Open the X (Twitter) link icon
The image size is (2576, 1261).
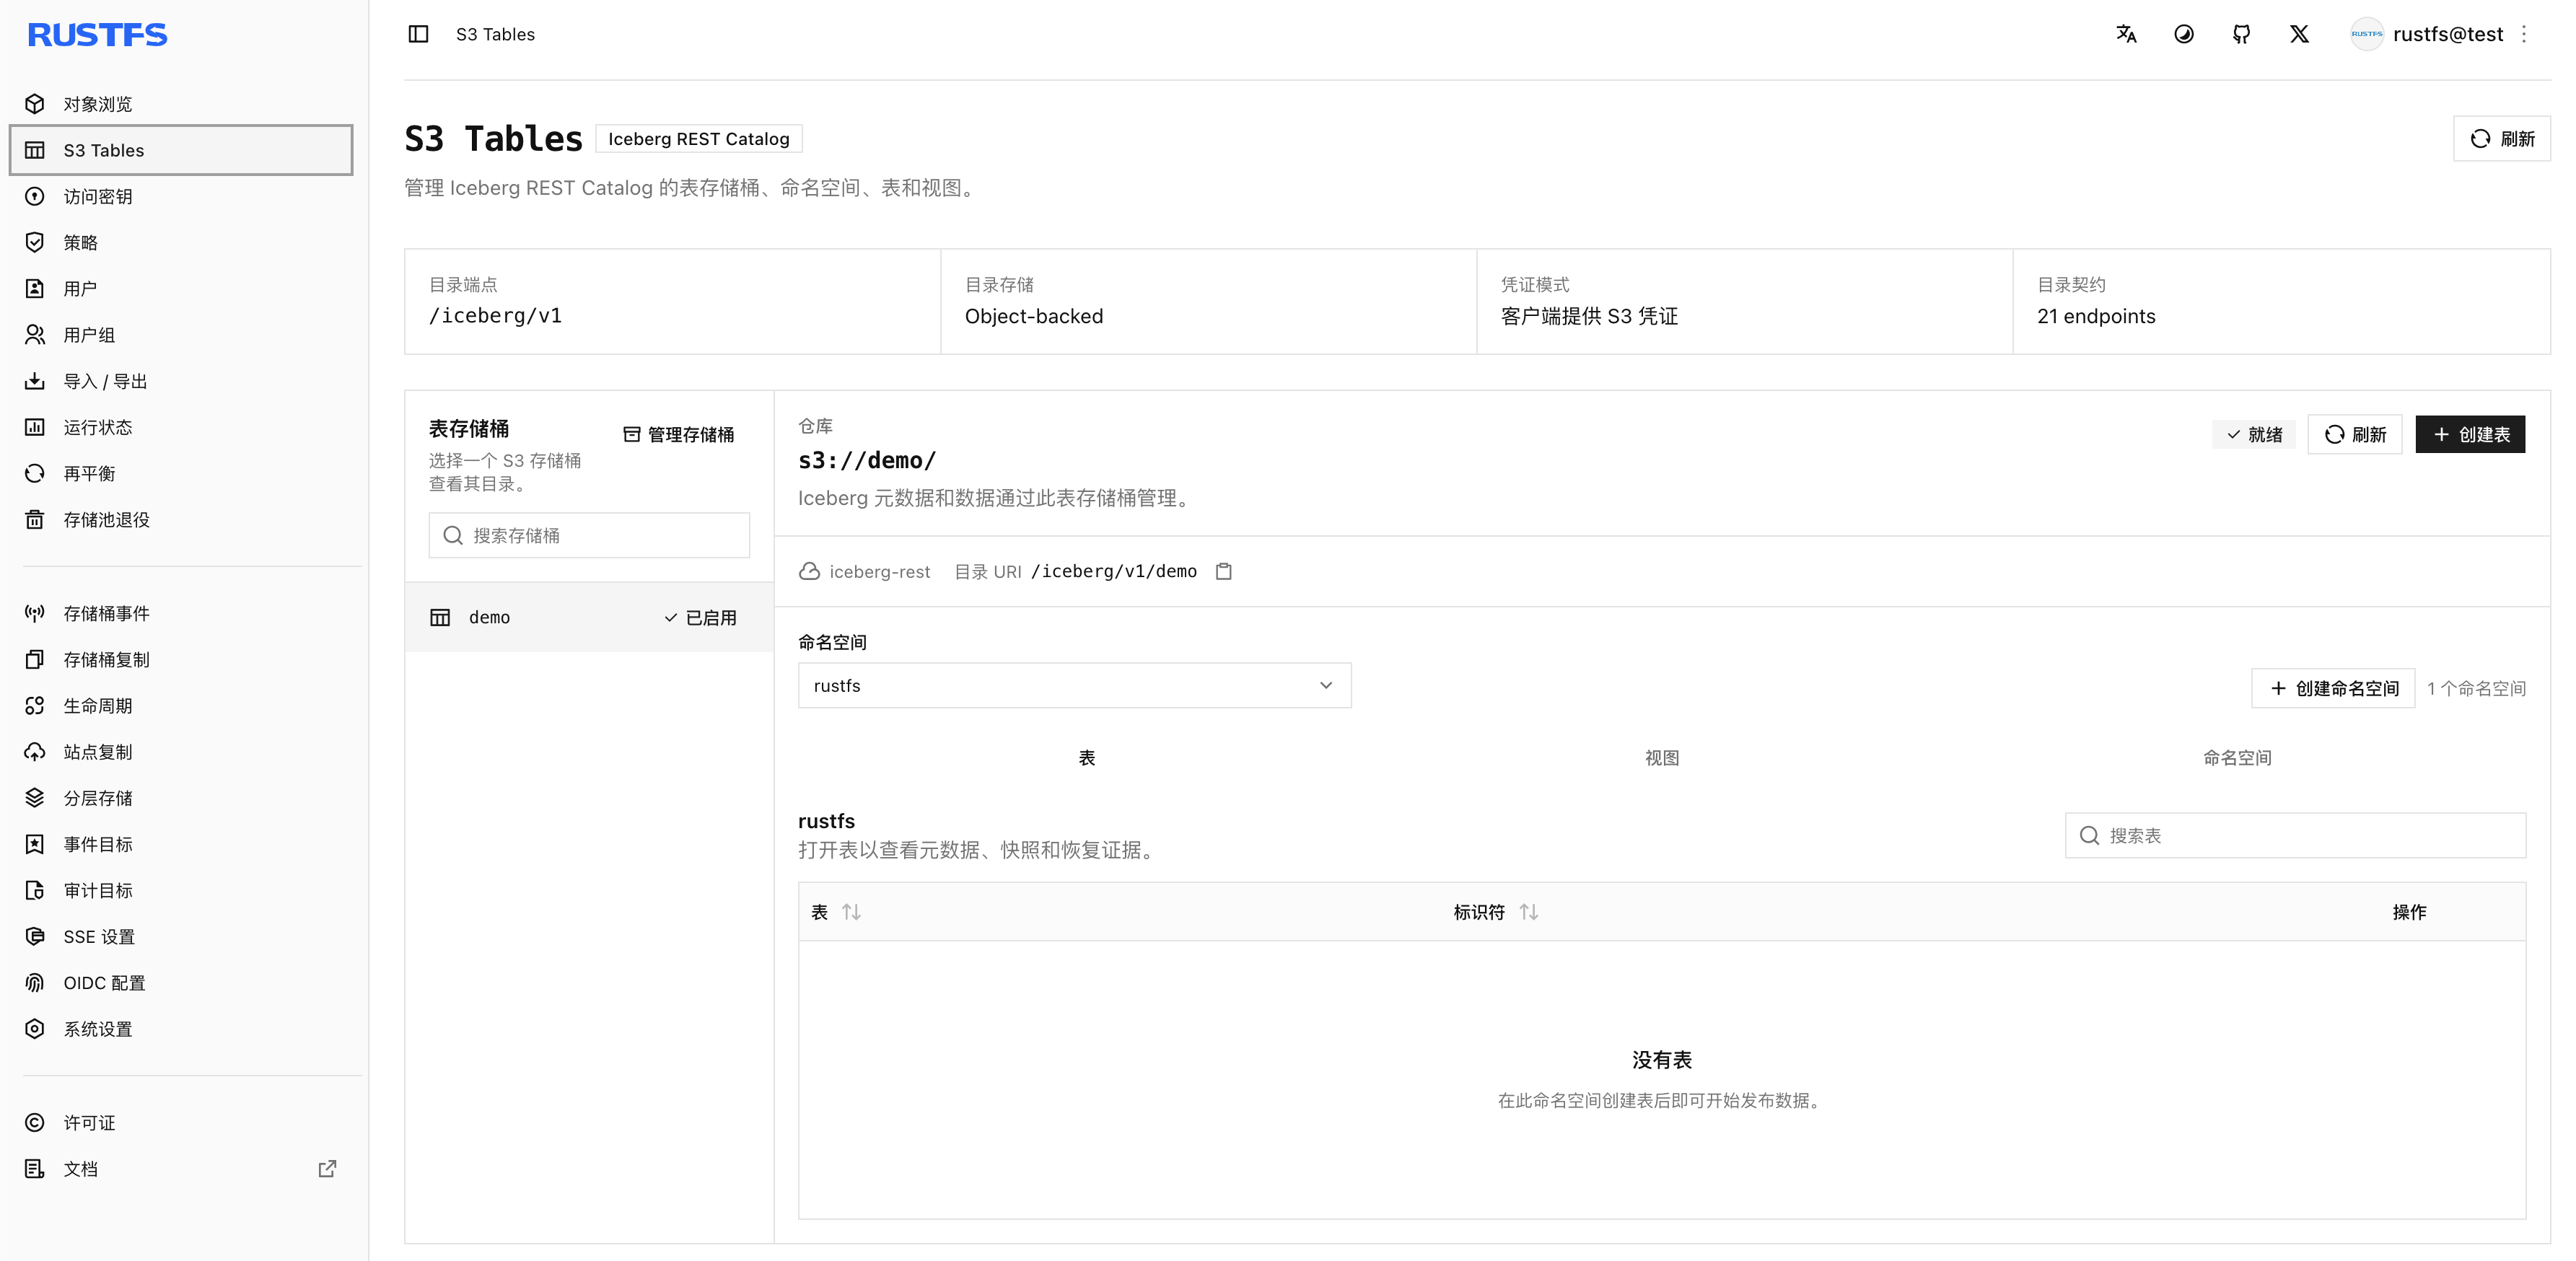[x=2300, y=34]
